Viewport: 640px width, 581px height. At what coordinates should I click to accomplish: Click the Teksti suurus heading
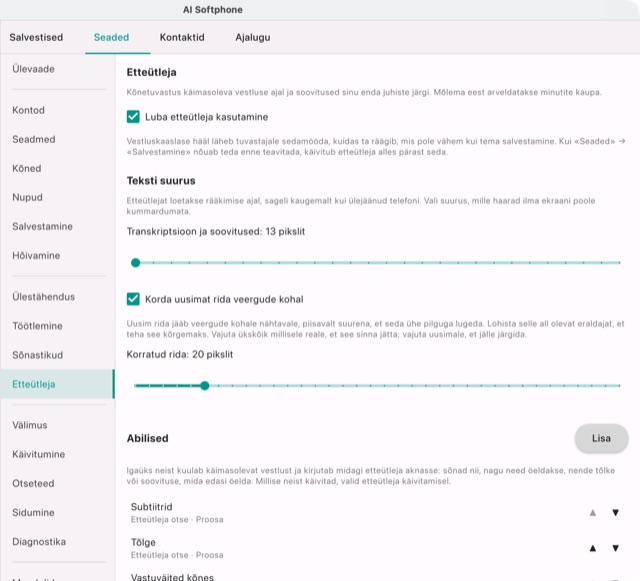(161, 180)
